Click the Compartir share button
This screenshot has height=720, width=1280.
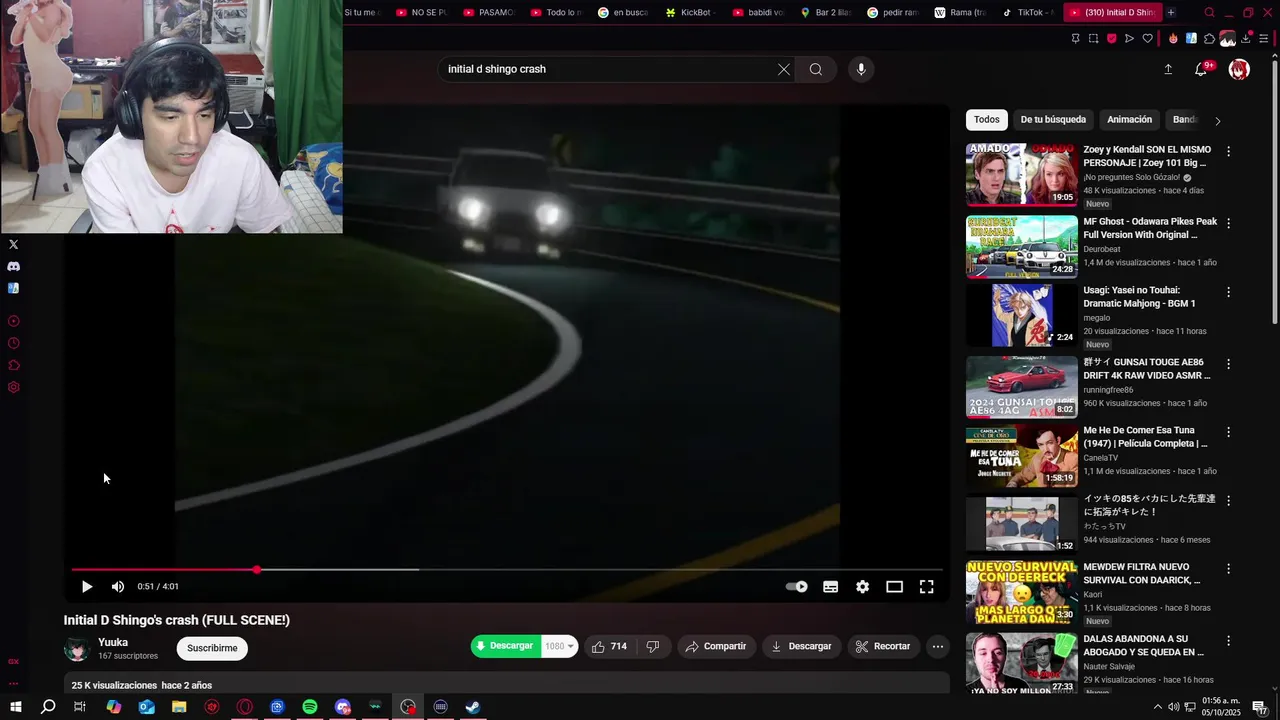[715, 647]
